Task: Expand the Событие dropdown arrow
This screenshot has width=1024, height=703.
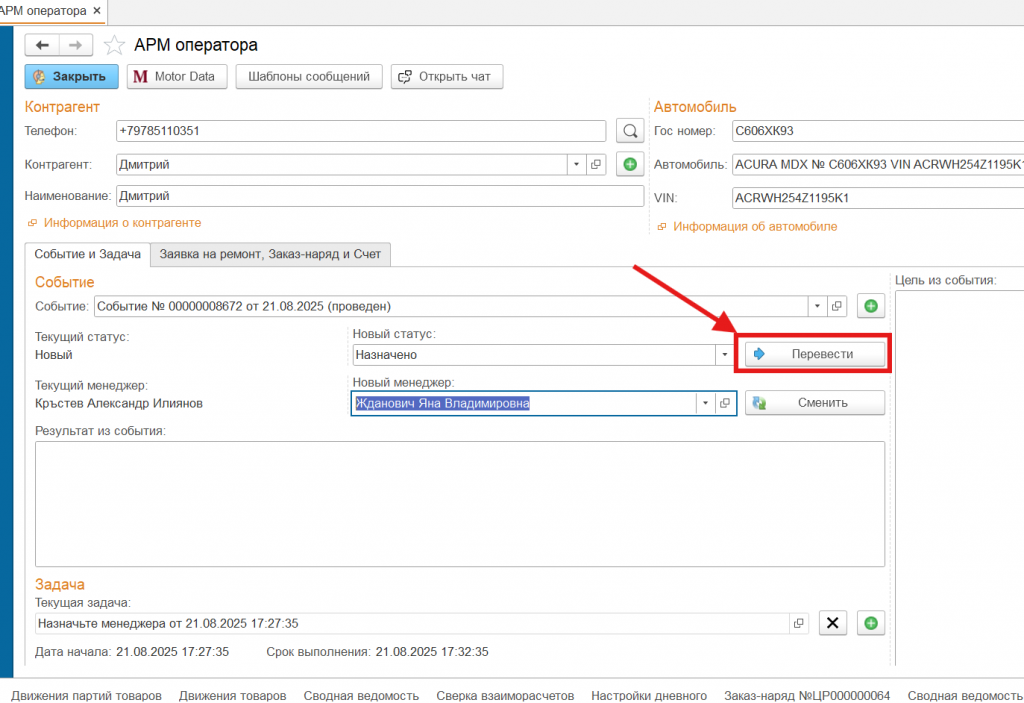Action: pos(817,306)
